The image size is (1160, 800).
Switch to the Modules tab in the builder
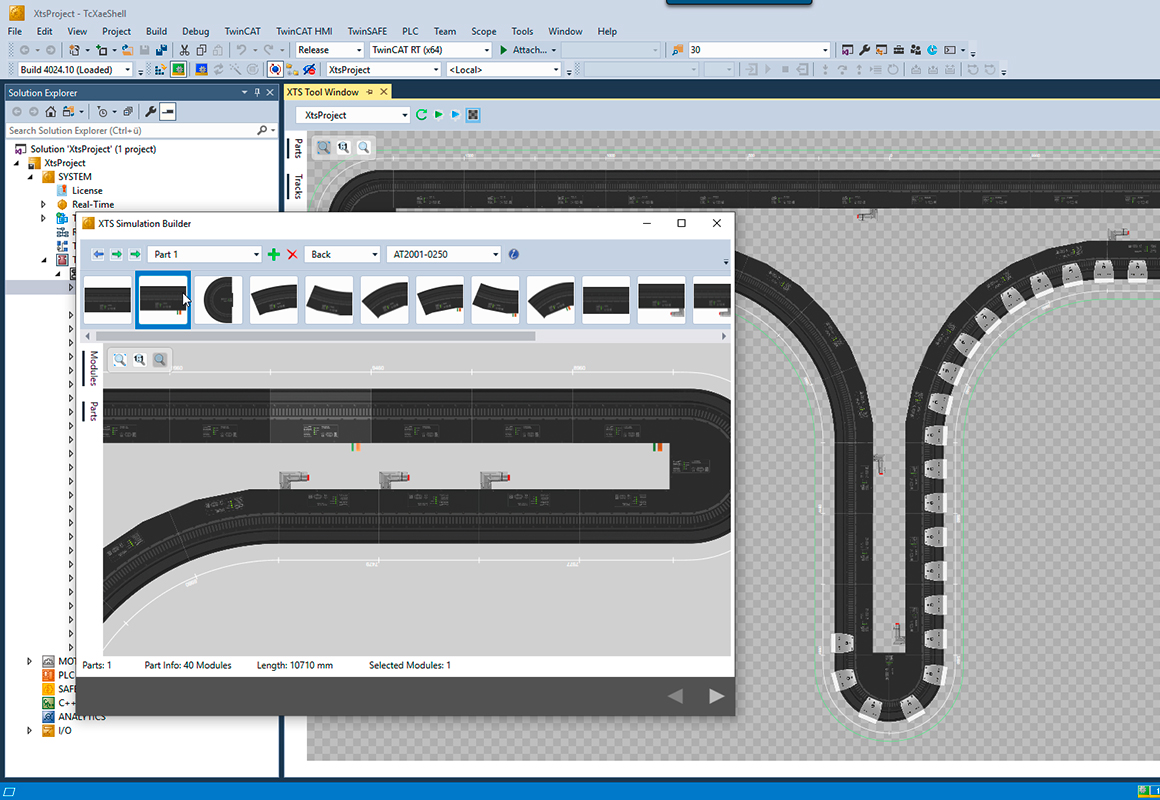coord(91,368)
